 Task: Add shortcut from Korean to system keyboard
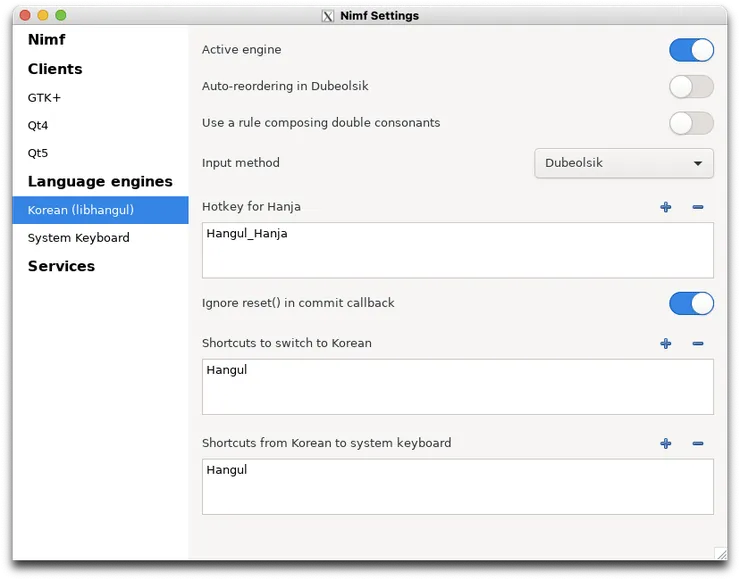click(665, 444)
